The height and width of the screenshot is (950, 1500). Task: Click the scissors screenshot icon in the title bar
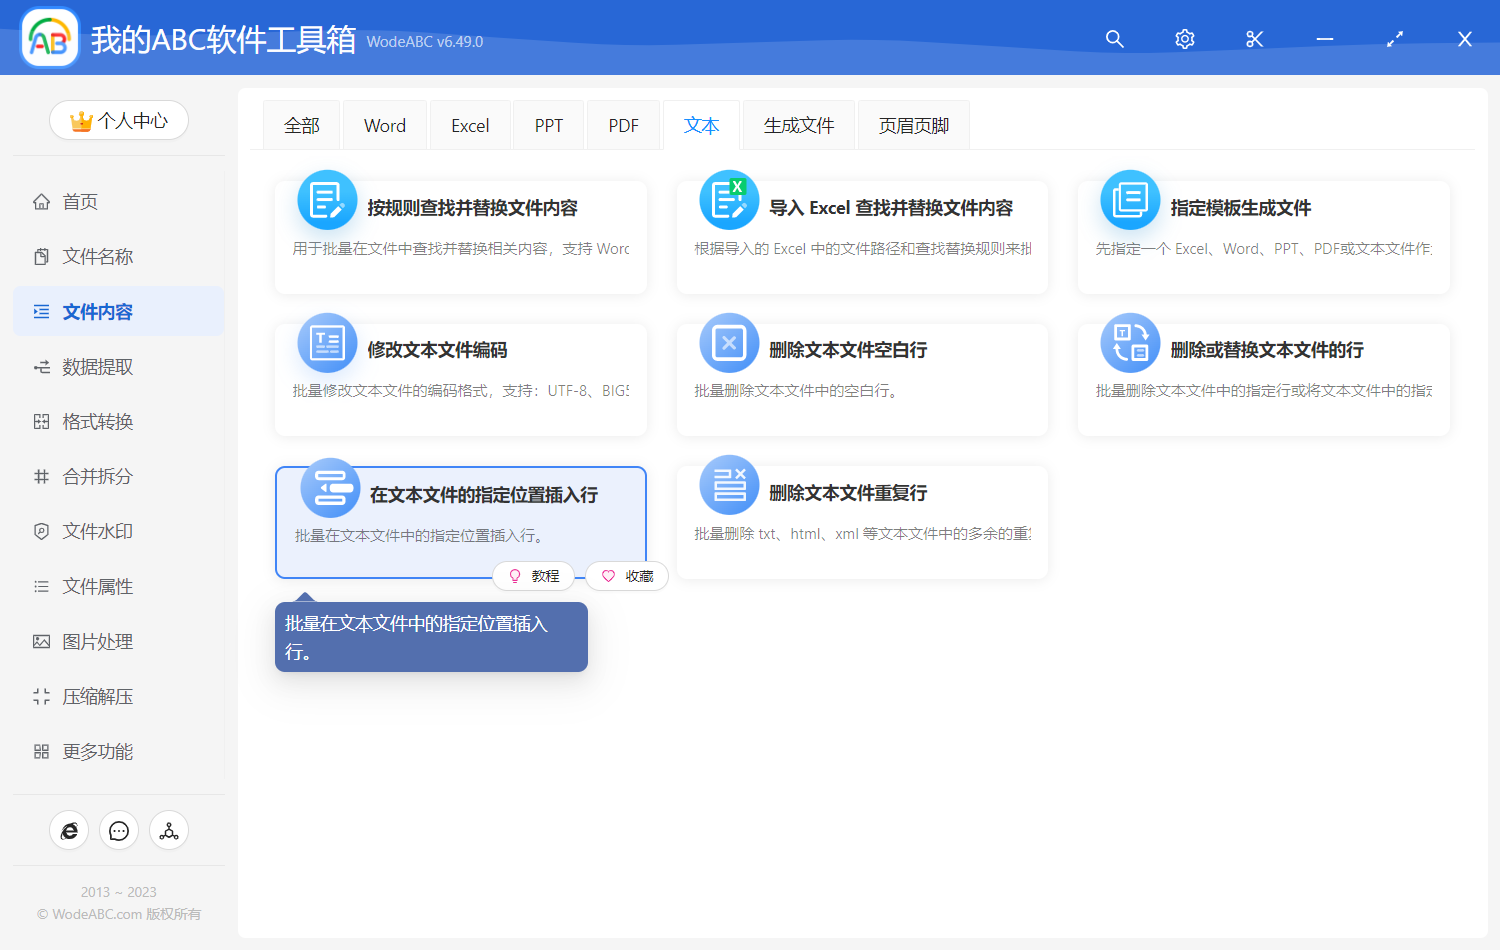[1254, 38]
